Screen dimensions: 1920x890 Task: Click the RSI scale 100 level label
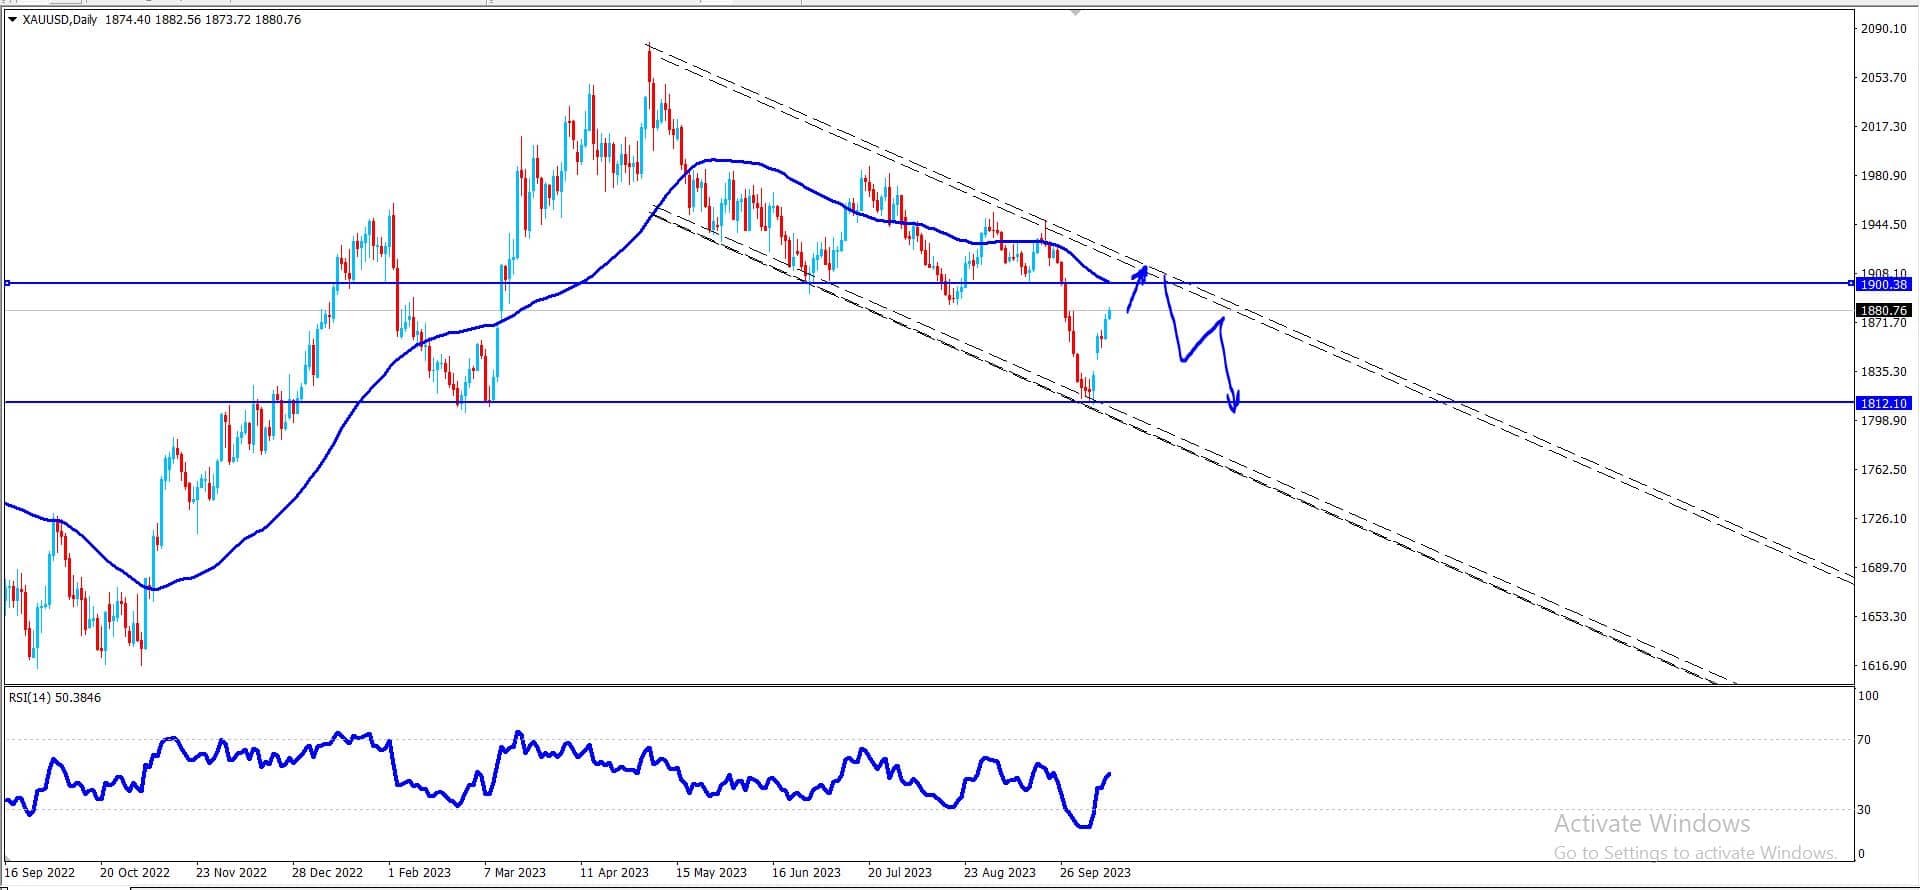point(1868,696)
